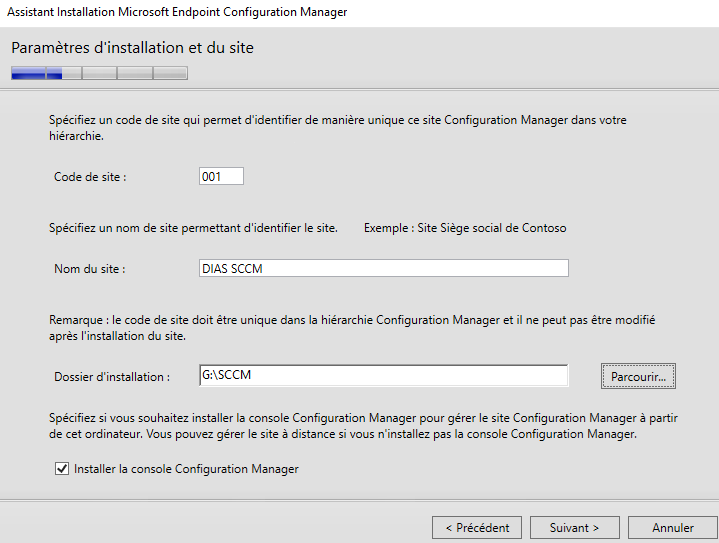
Task: Continue with the Suivant button
Action: tap(574, 527)
